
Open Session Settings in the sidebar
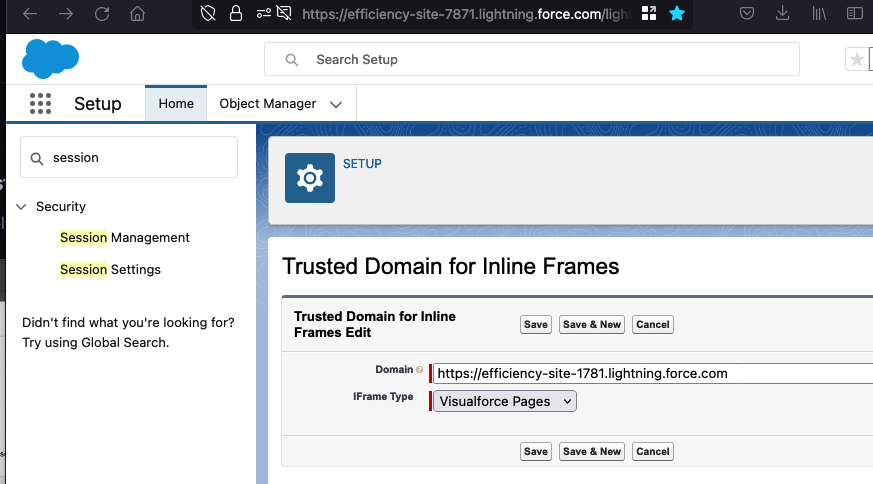110,270
